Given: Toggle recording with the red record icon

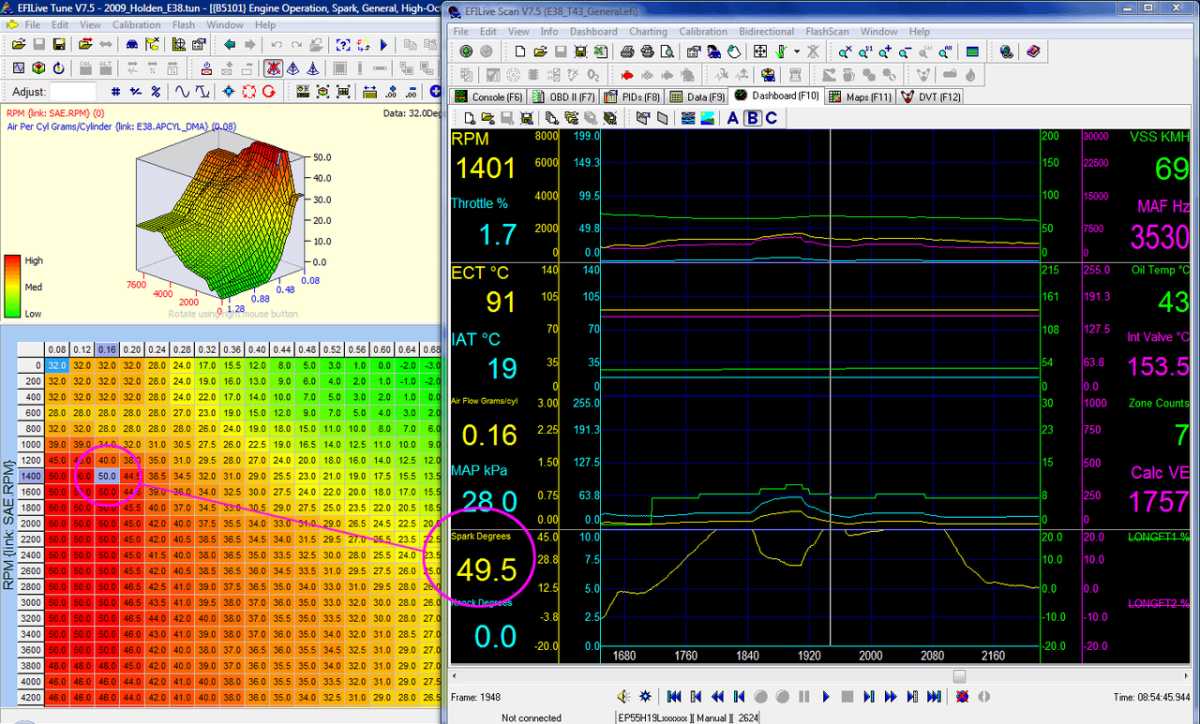Looking at the screenshot, I should [962, 695].
